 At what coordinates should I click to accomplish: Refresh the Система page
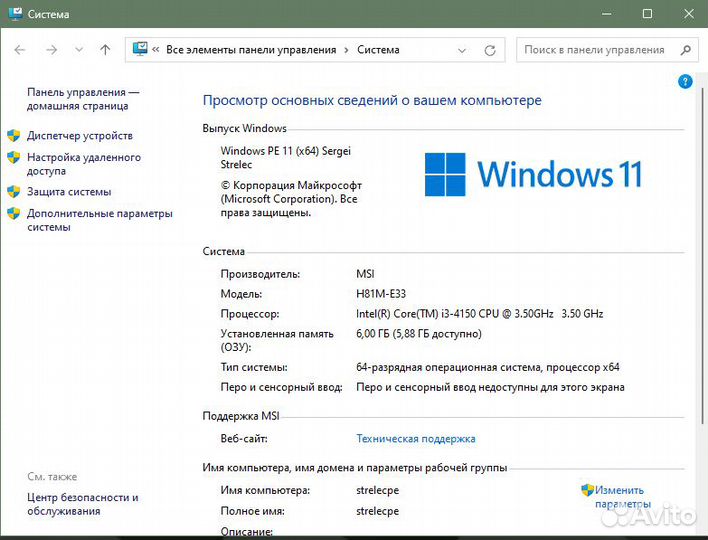(490, 50)
